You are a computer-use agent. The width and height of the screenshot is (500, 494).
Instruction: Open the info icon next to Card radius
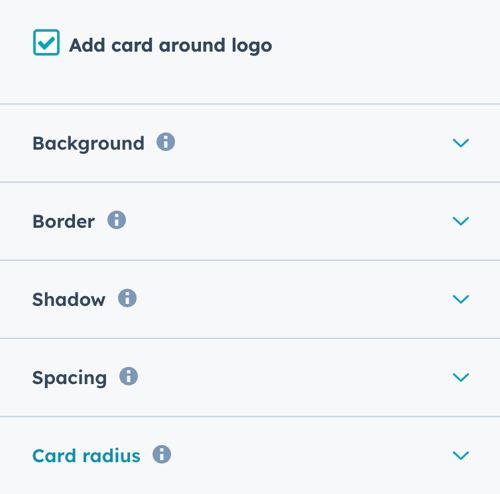pyautogui.click(x=162, y=454)
